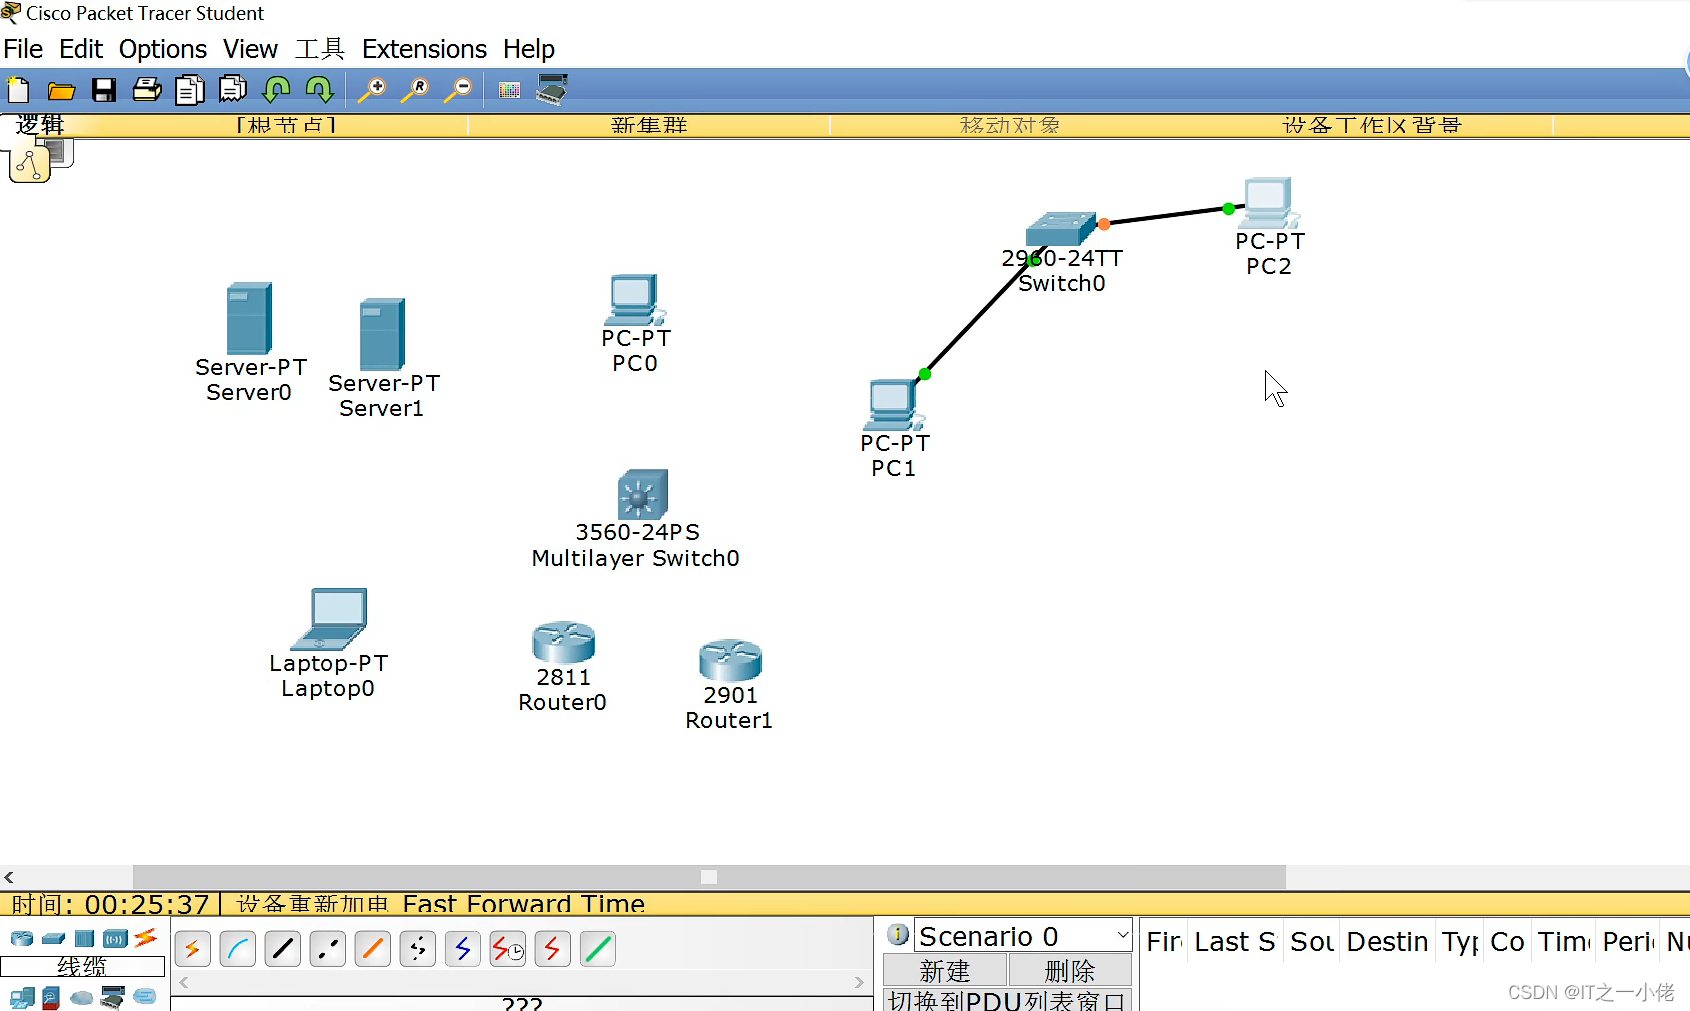1690x1011 pixels.
Task: Undo with the left green arrow
Action: click(276, 90)
